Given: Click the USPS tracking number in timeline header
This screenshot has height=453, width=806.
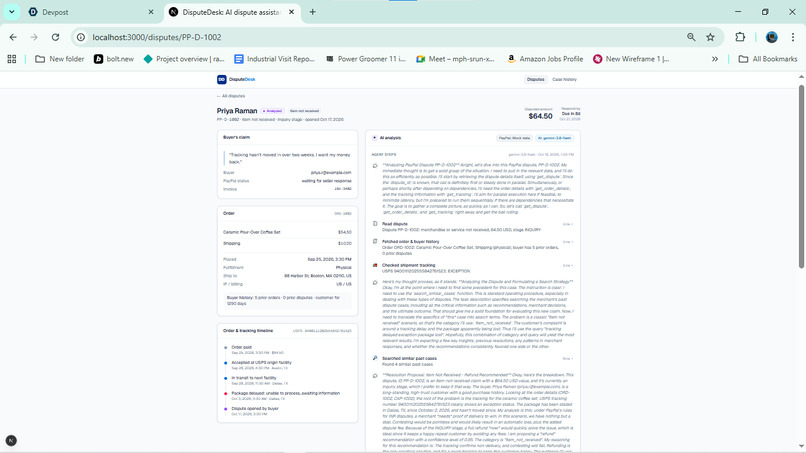Looking at the screenshot, I should [x=322, y=331].
